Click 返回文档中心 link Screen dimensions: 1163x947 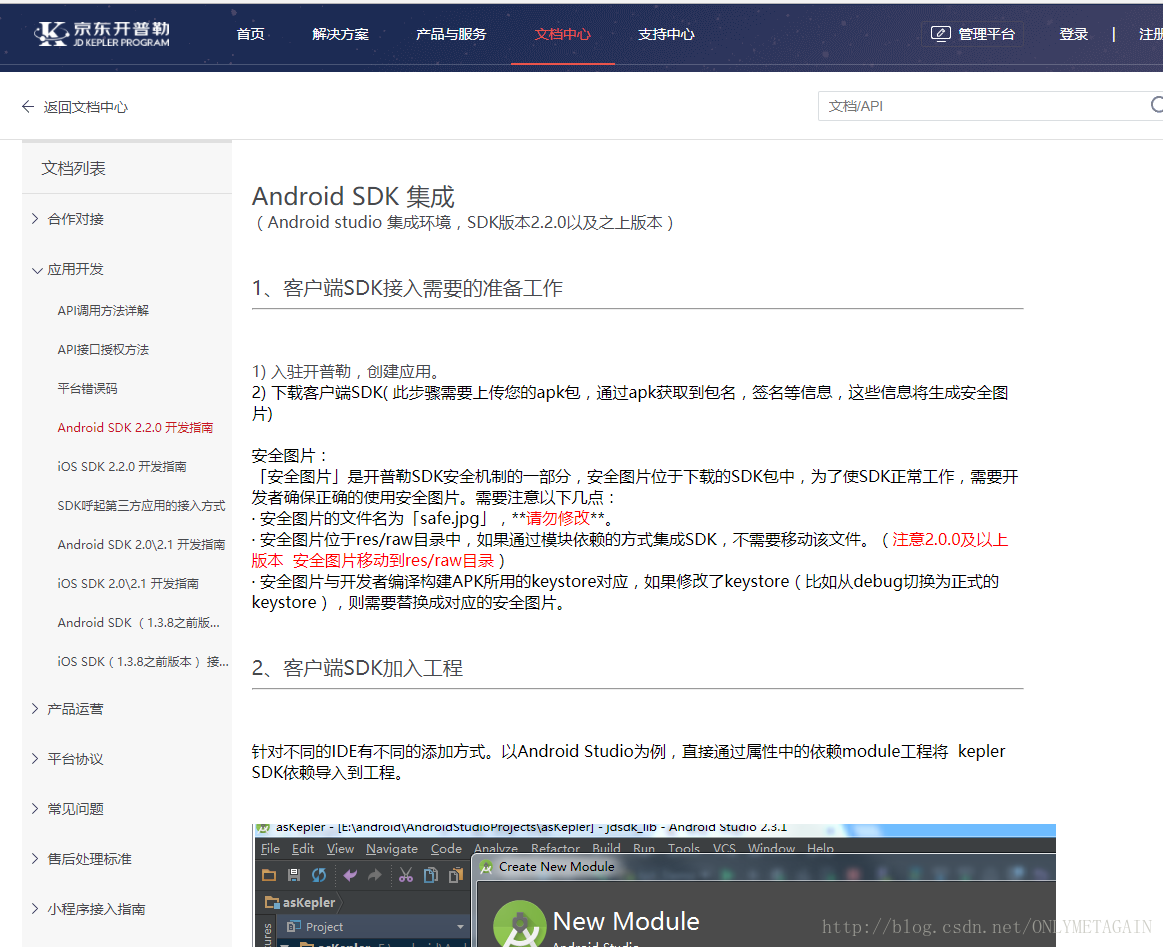coord(85,107)
